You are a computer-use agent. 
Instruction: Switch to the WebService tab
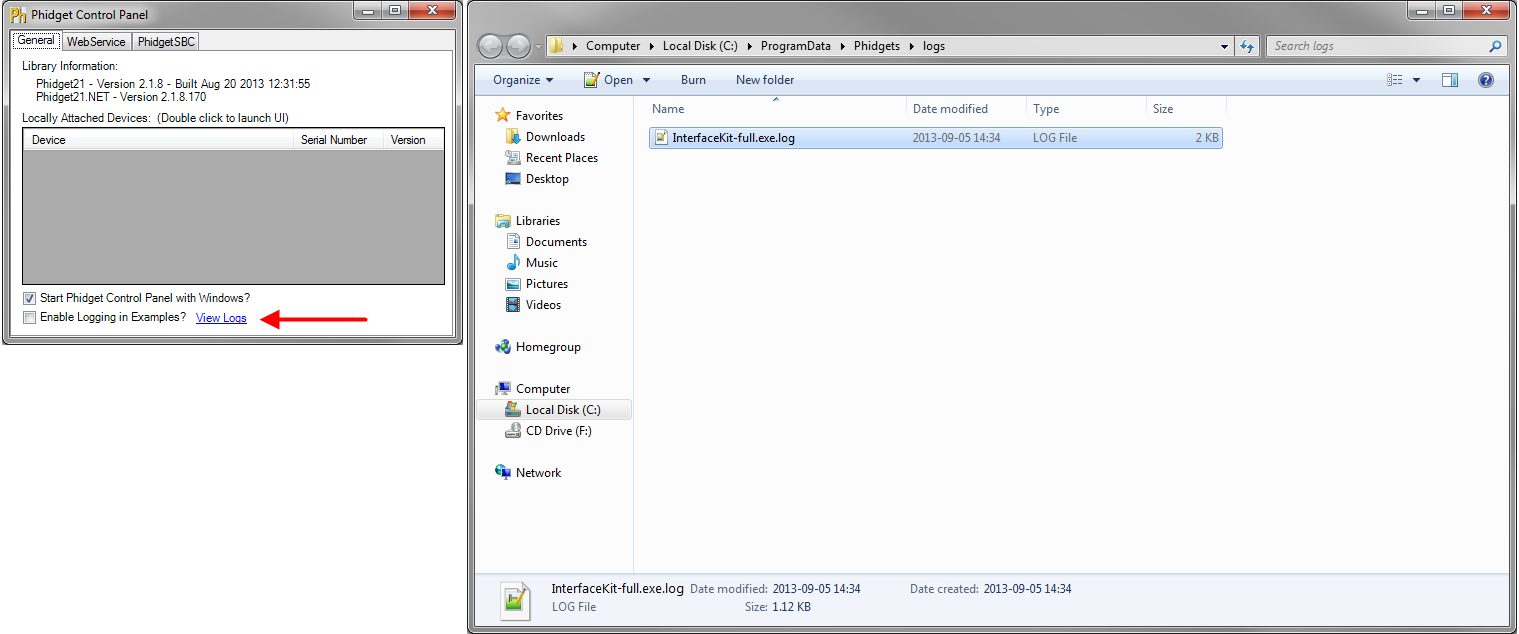click(96, 42)
